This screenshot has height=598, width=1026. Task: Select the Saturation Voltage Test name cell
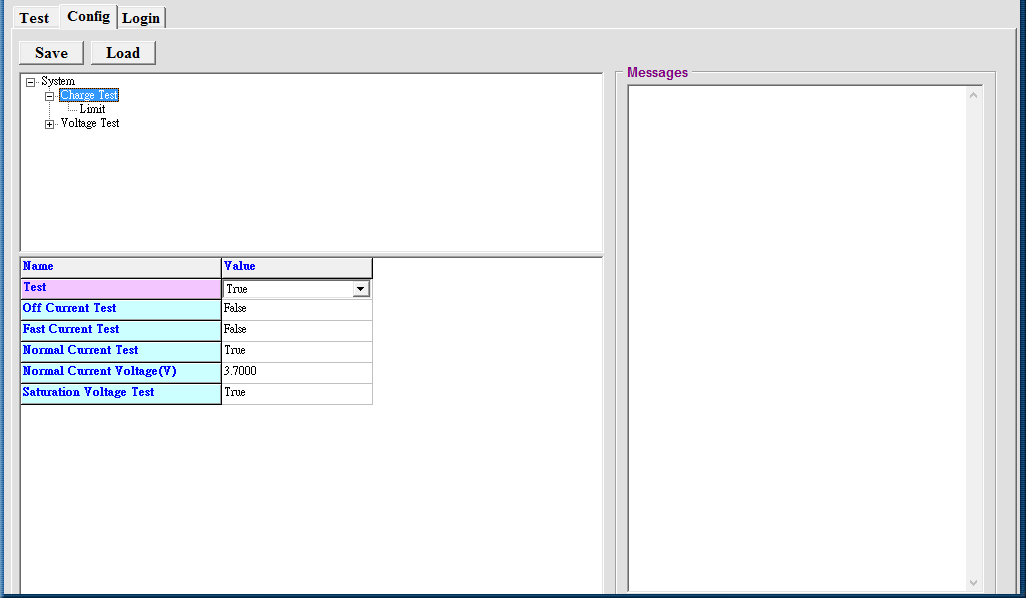pos(121,393)
